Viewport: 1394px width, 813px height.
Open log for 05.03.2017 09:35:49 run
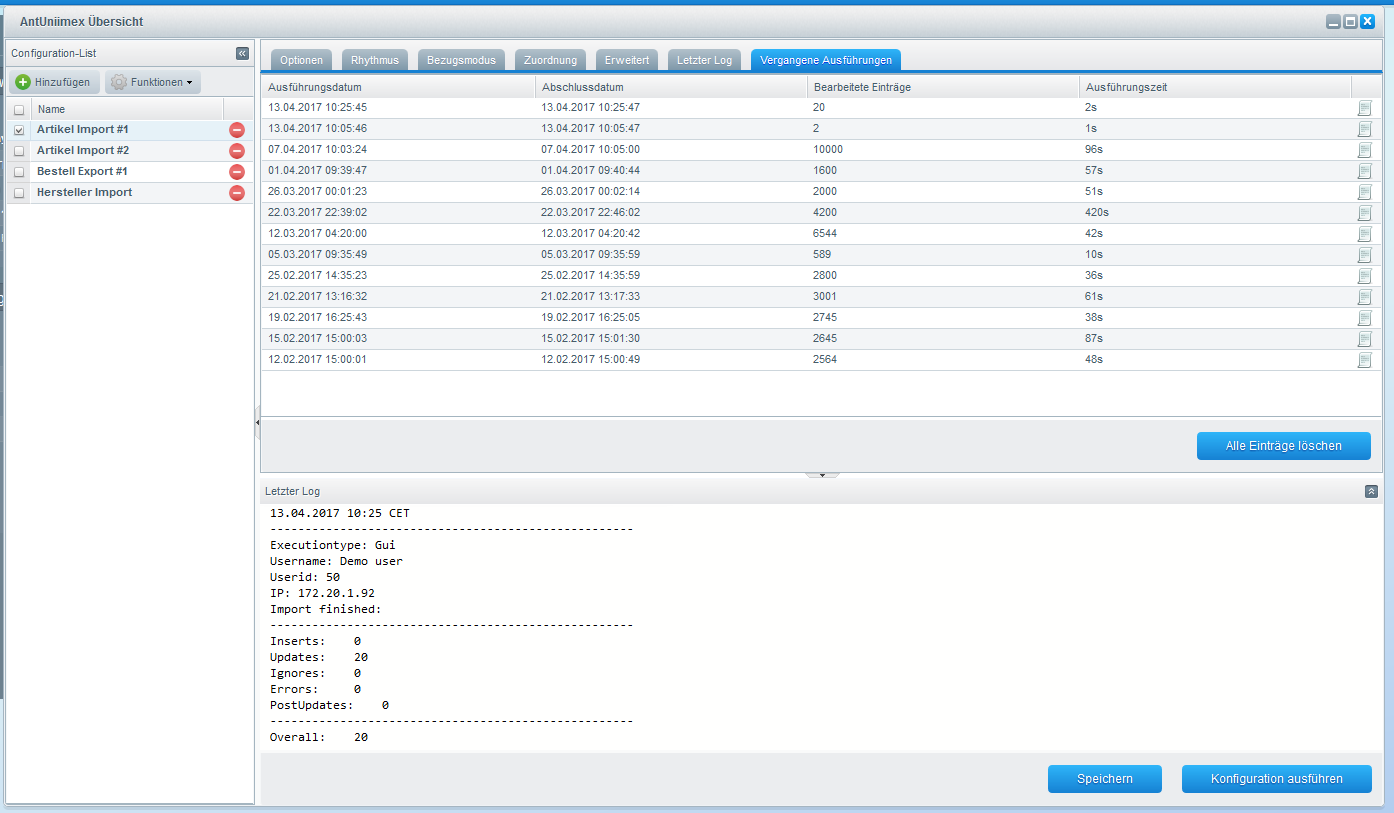click(x=1364, y=255)
